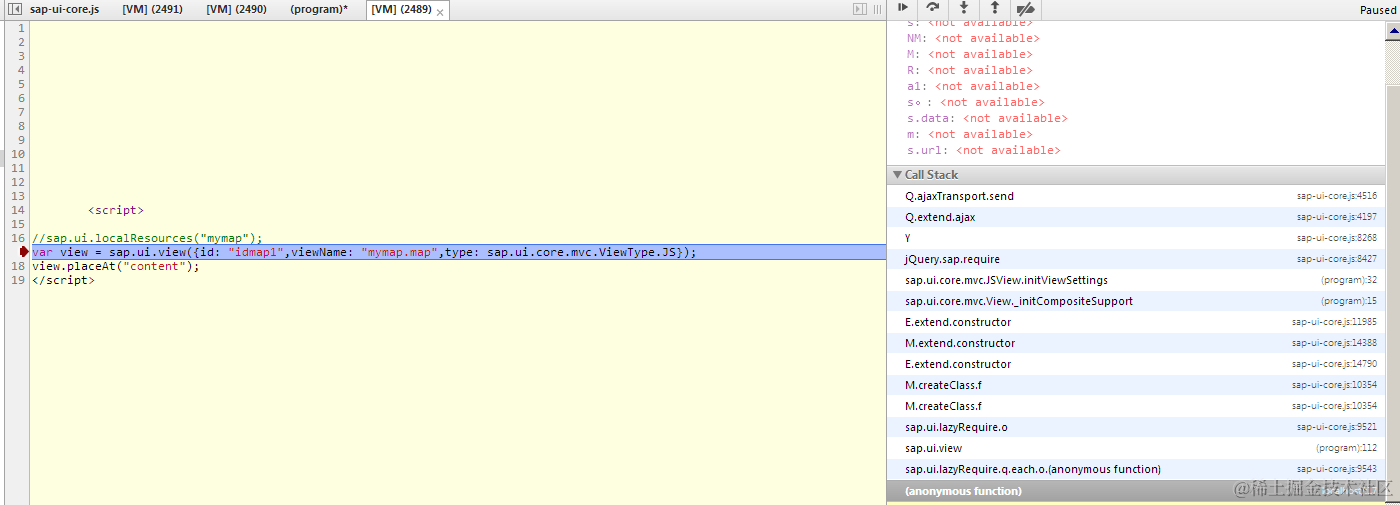The height and width of the screenshot is (505, 1400).
Task: Open the [VM] (2490) tab
Action: click(236, 9)
